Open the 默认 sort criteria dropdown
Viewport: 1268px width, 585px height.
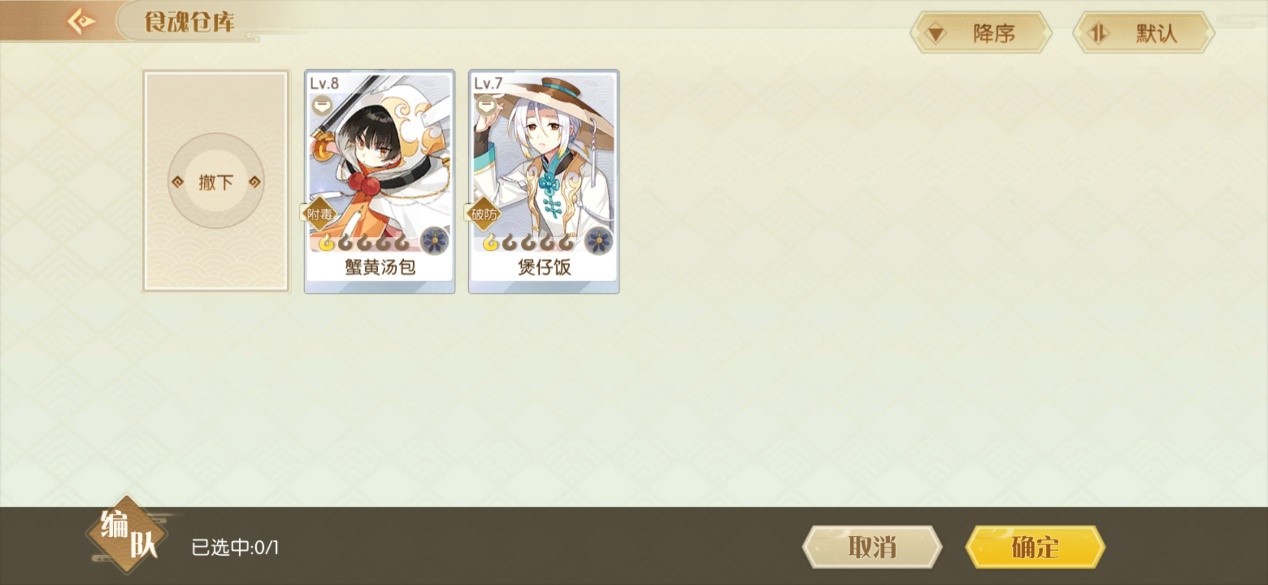(1143, 33)
